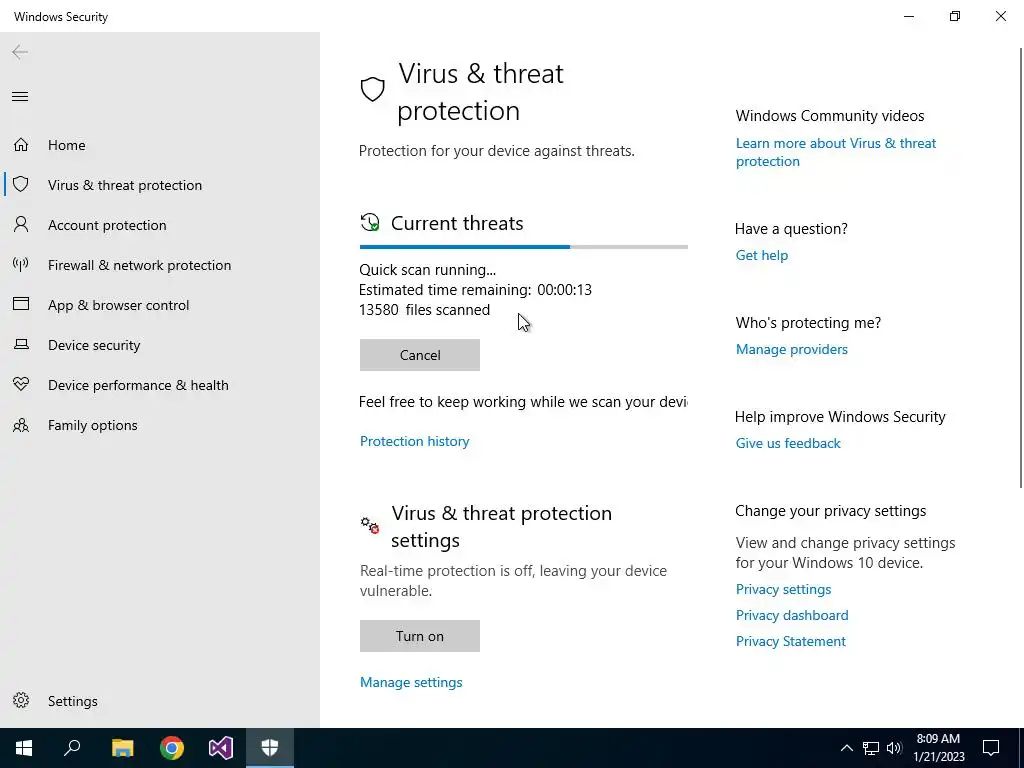Click the volume speaker tray icon

pyautogui.click(x=894, y=748)
